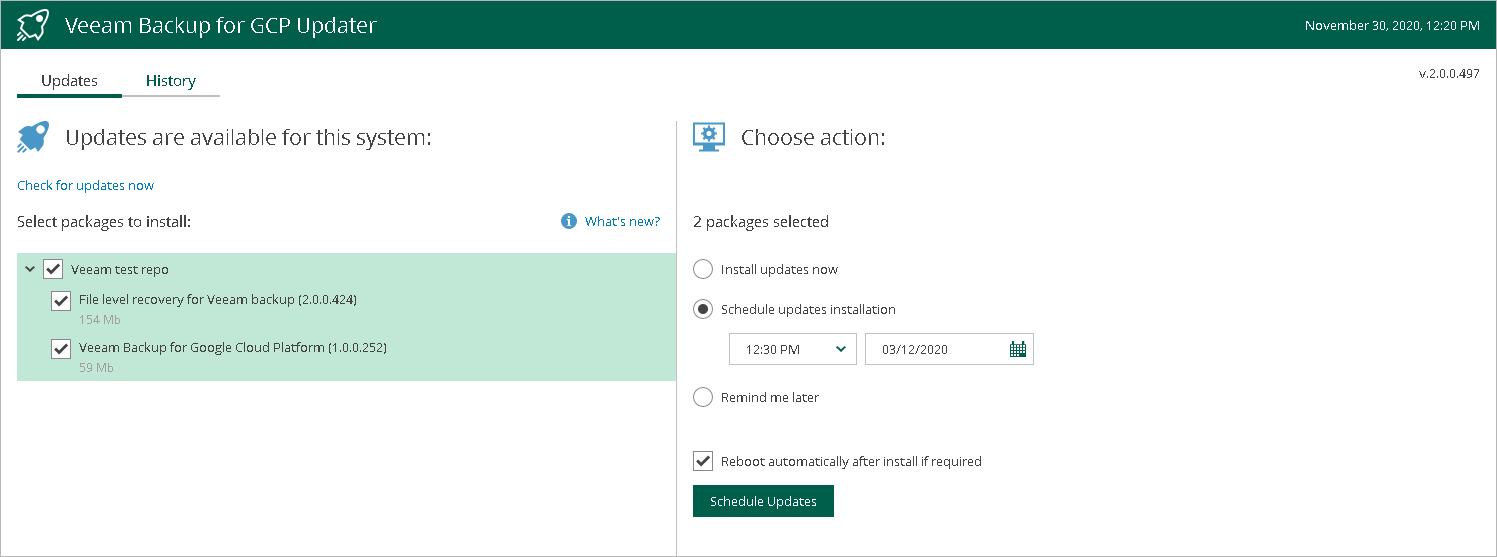Open the Updates tab
Viewport: 1497px width, 557px height.
click(x=69, y=81)
